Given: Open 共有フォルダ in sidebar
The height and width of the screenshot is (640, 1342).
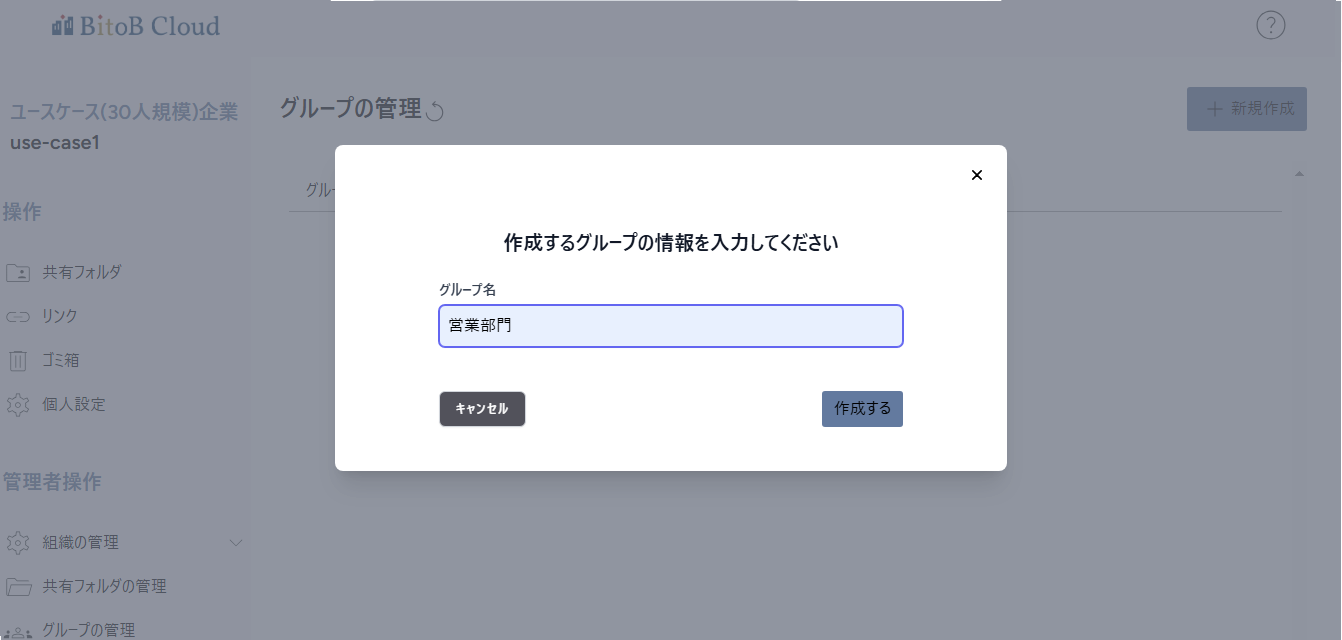Looking at the screenshot, I should (x=82, y=272).
